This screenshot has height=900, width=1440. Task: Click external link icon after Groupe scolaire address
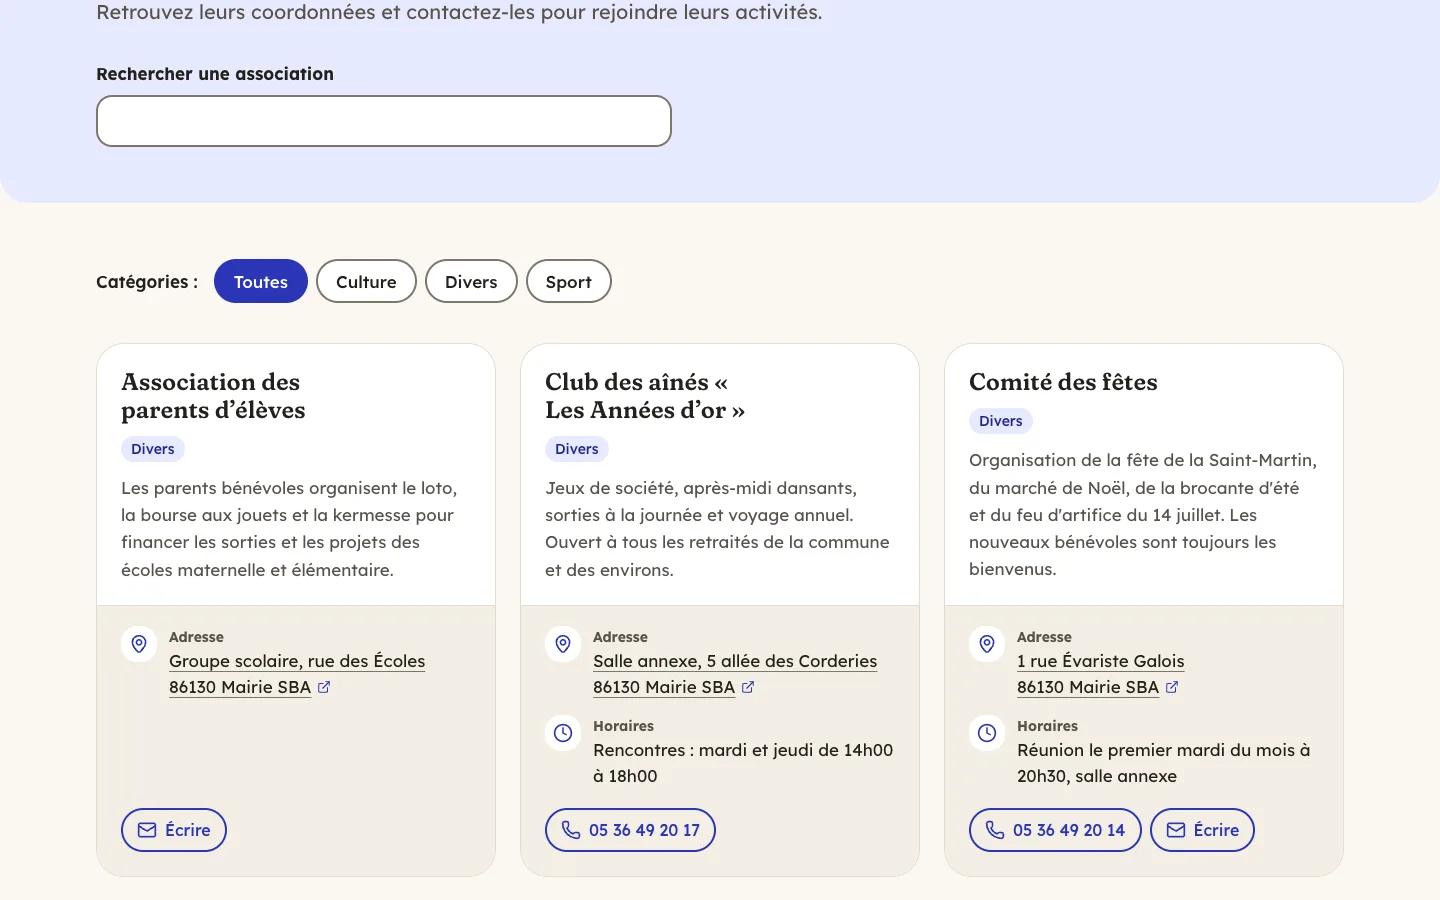[x=324, y=687]
